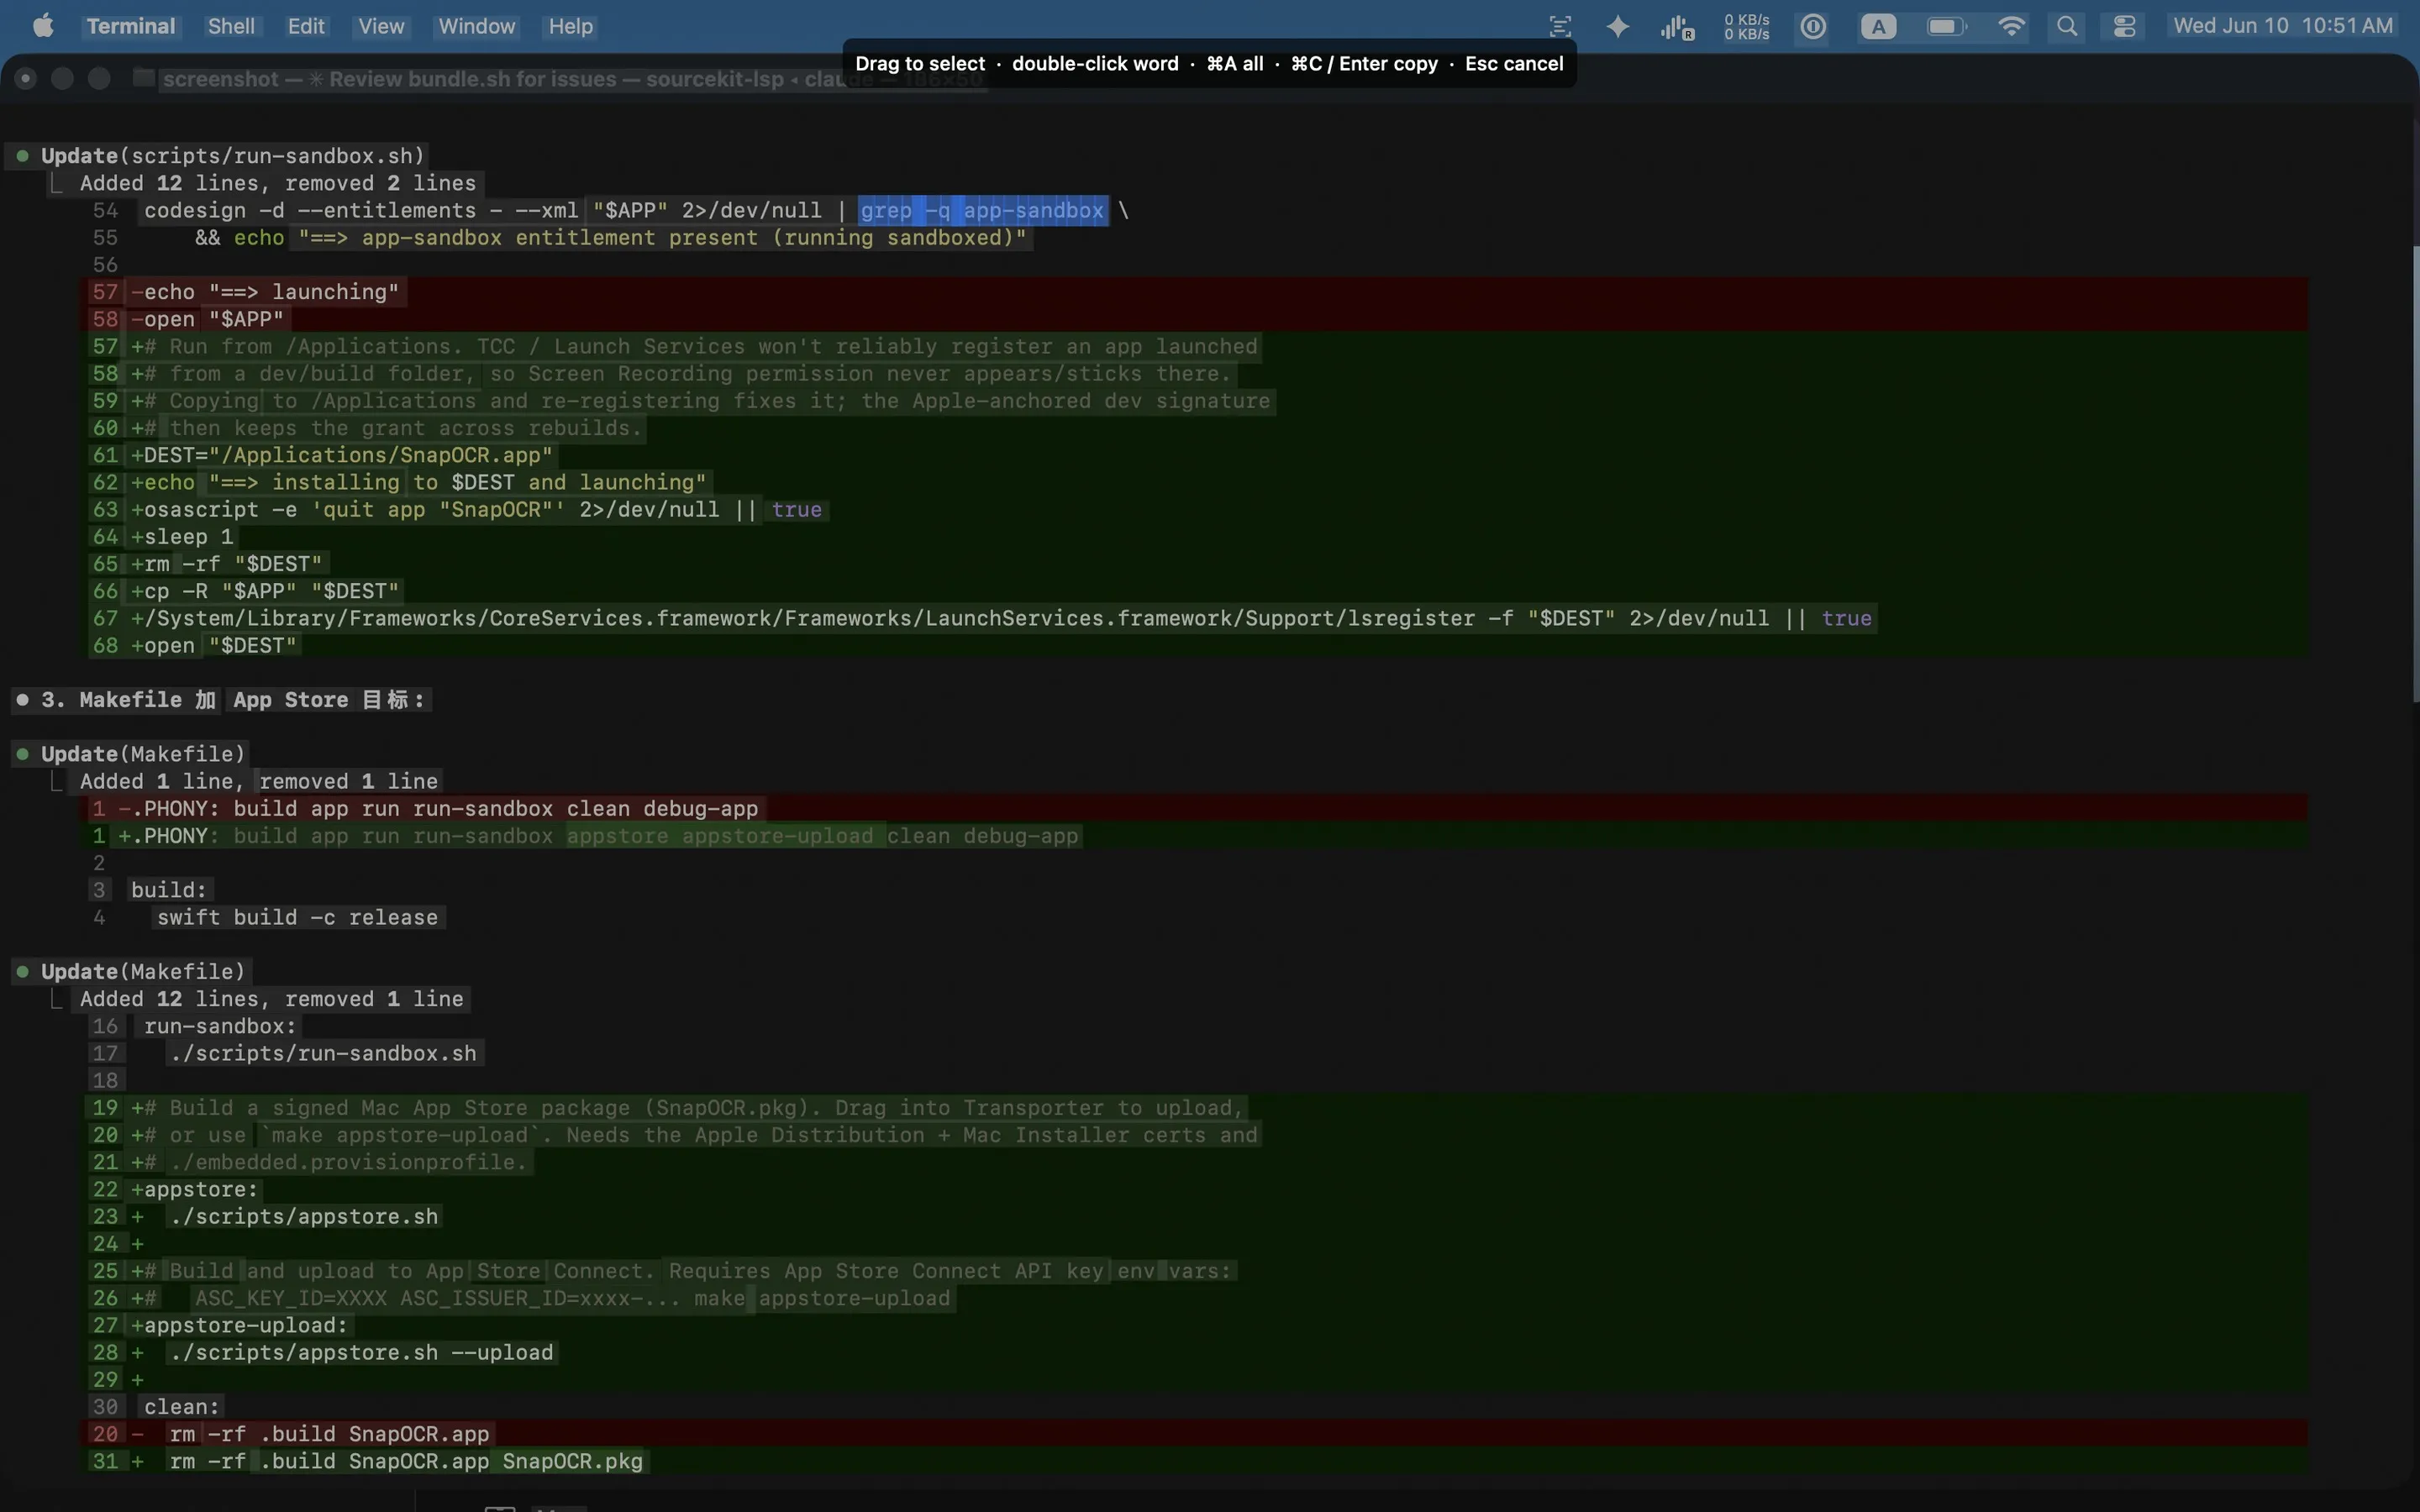Click the bullet before '3. Makefile' heading
2420x1512 pixels.
pos(22,700)
